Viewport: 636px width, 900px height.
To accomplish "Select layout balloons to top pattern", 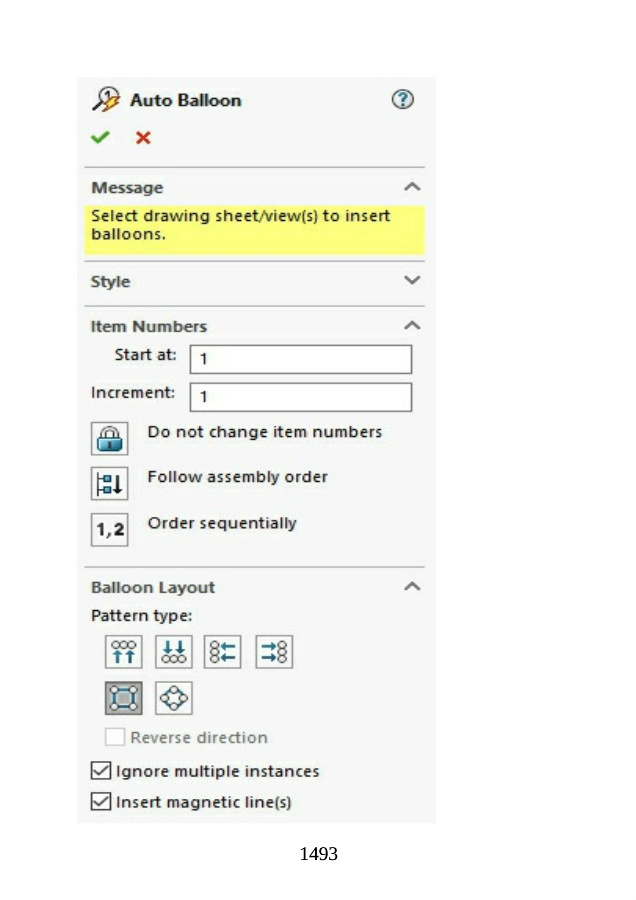I will [x=124, y=652].
